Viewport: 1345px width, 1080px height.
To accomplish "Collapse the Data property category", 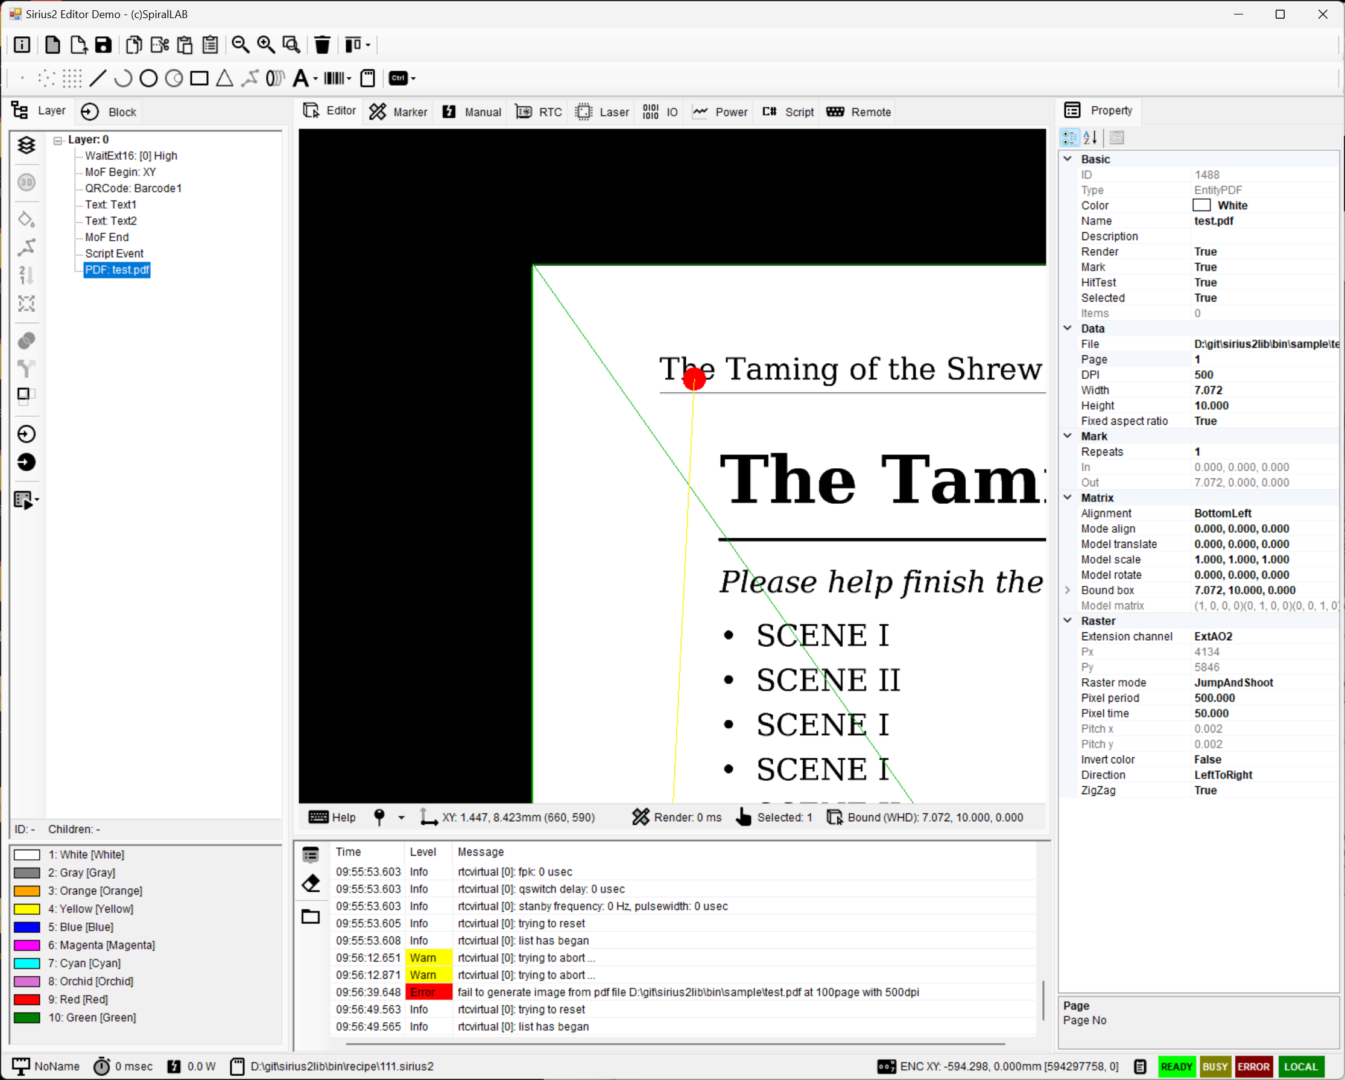I will click(x=1068, y=328).
